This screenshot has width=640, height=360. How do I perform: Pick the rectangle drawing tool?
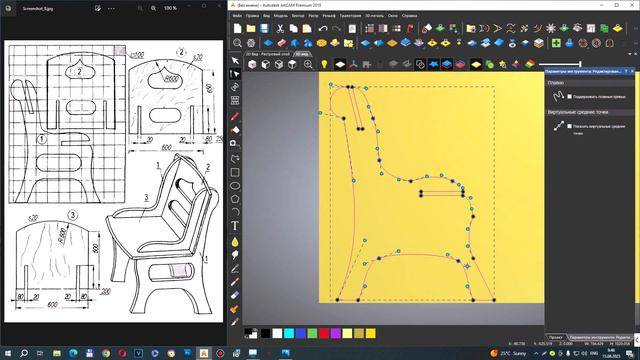[235, 172]
